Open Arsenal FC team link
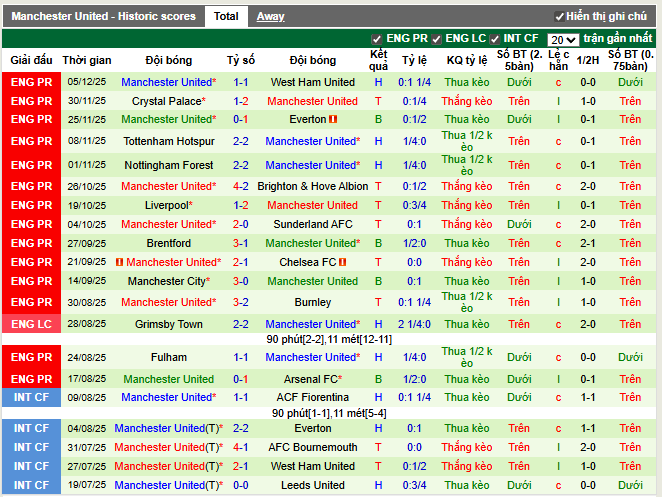 click(311, 379)
